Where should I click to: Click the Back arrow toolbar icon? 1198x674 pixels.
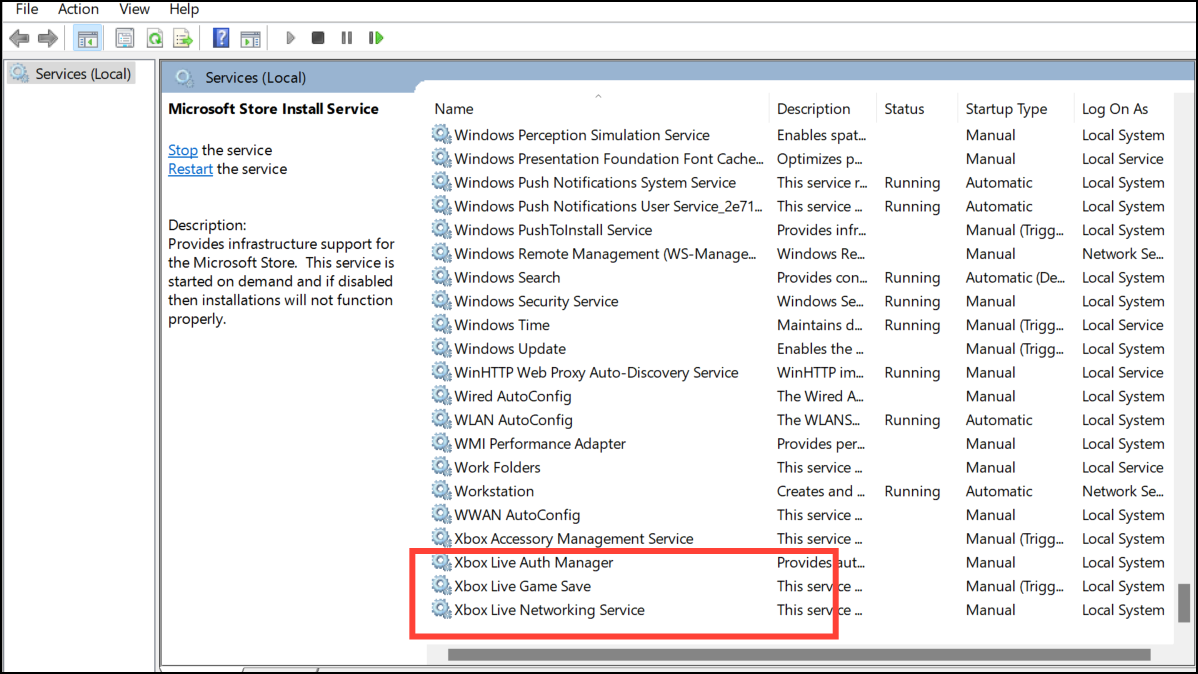[x=19, y=38]
